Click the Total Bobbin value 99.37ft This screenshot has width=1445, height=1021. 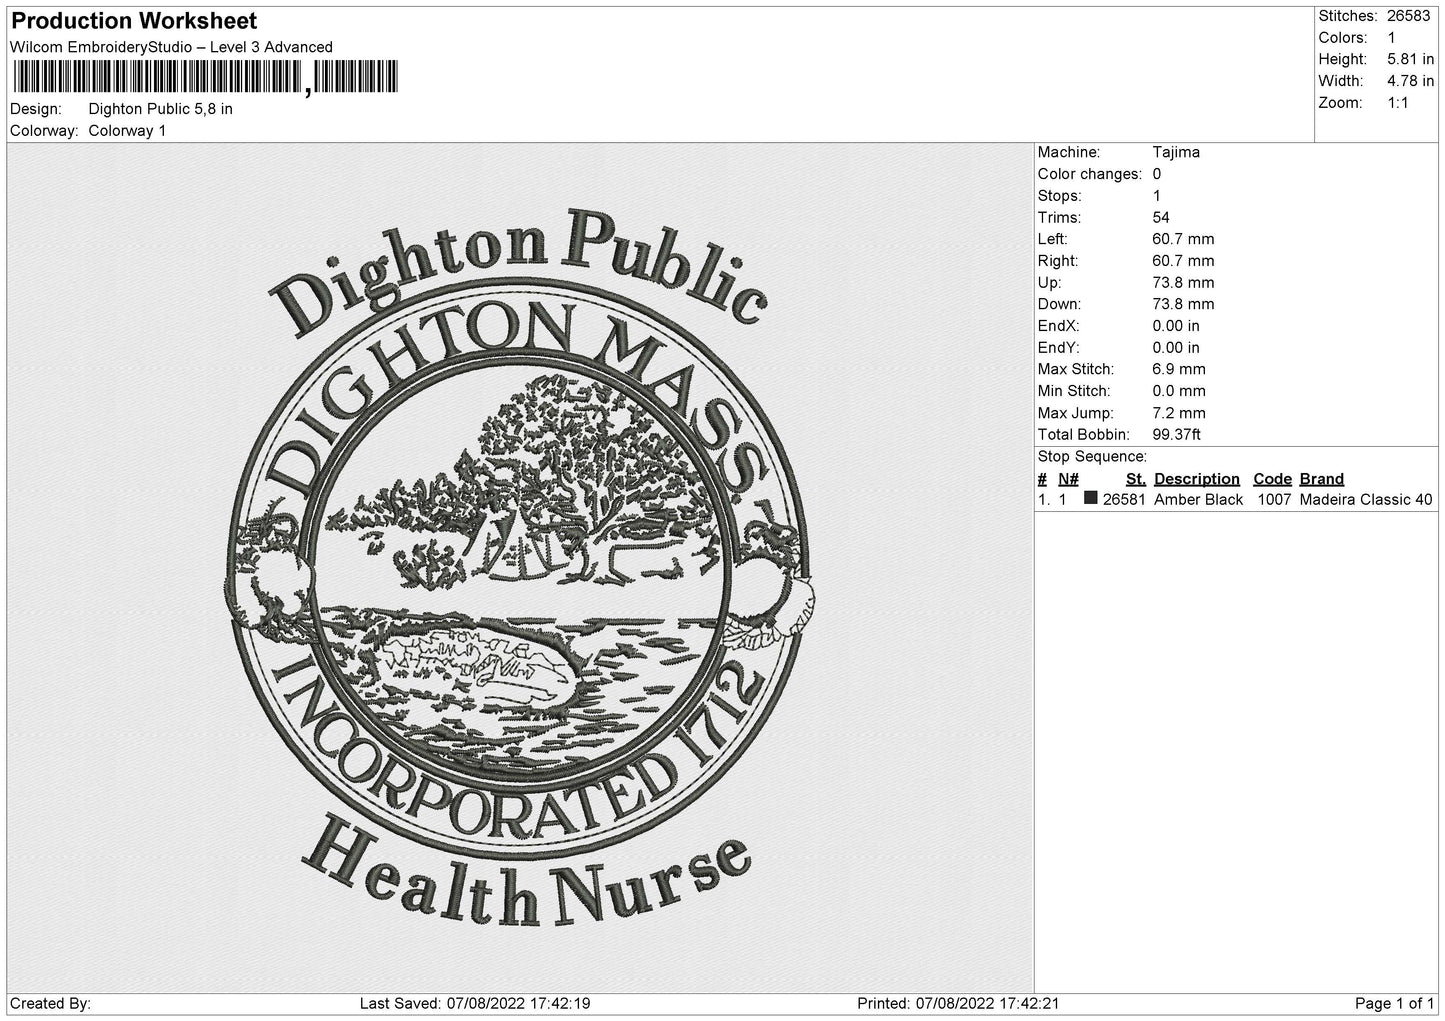[1176, 435]
